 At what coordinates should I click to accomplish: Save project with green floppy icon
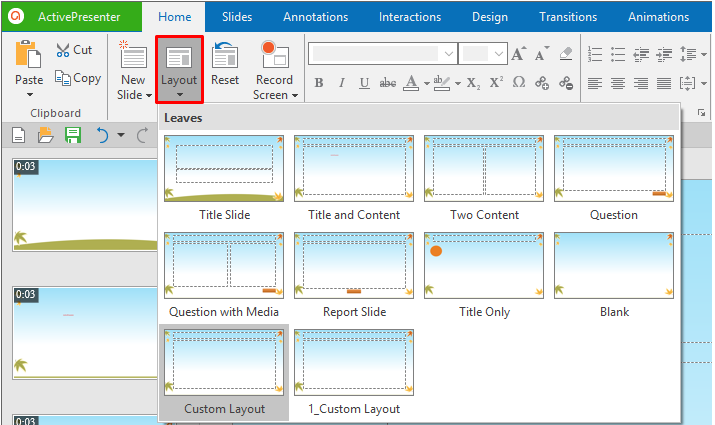click(x=73, y=135)
